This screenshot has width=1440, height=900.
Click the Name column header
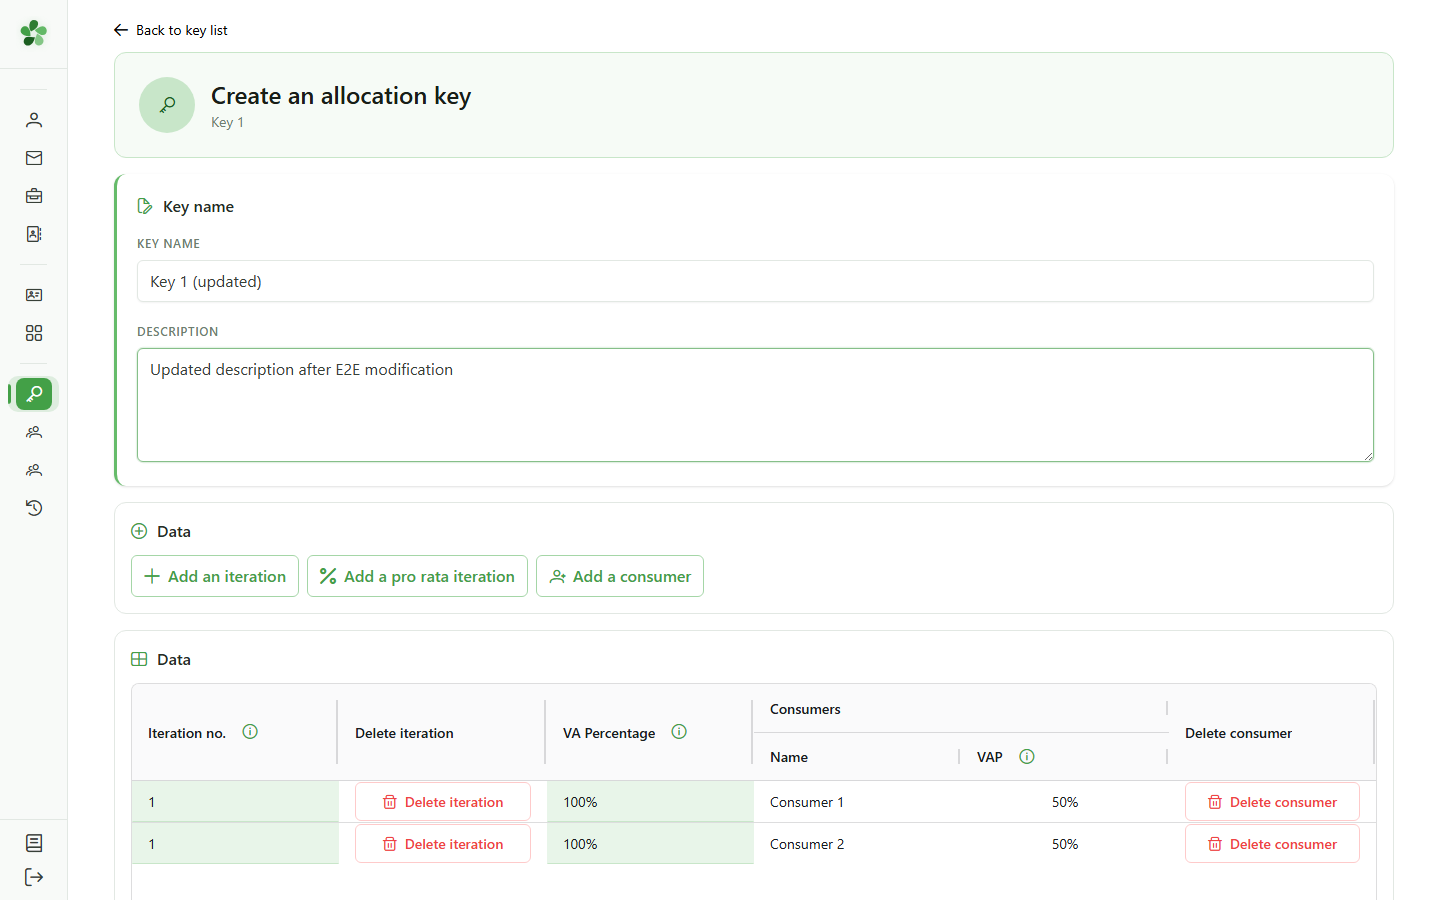click(789, 757)
